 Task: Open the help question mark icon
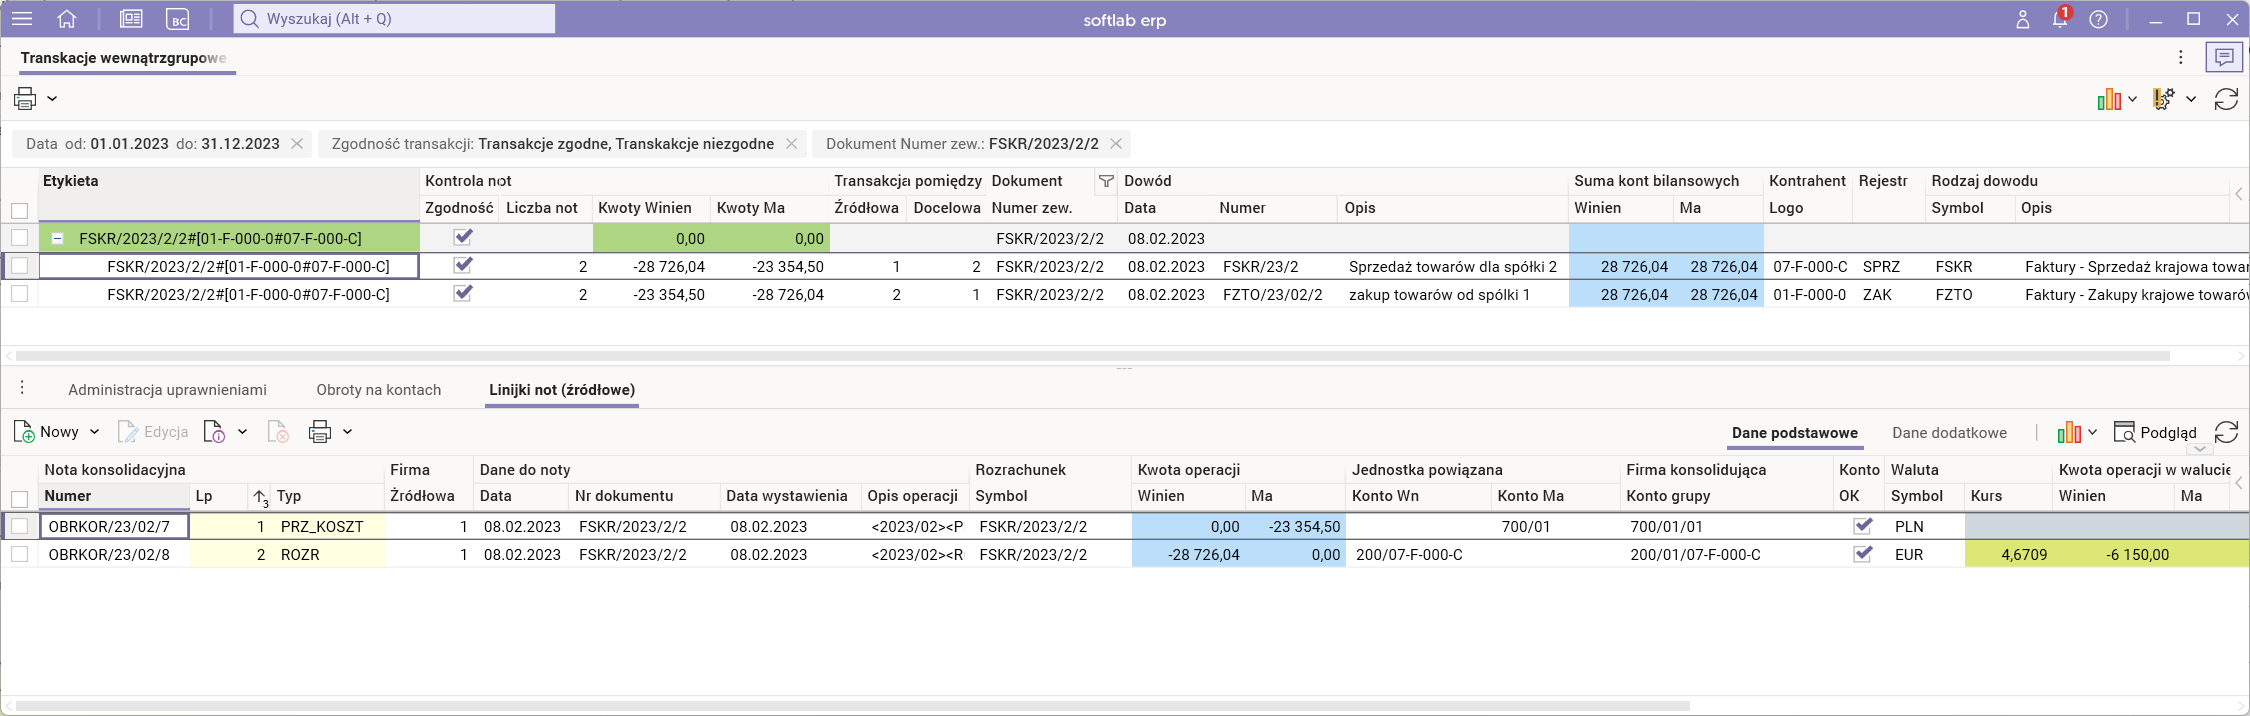(x=2098, y=19)
